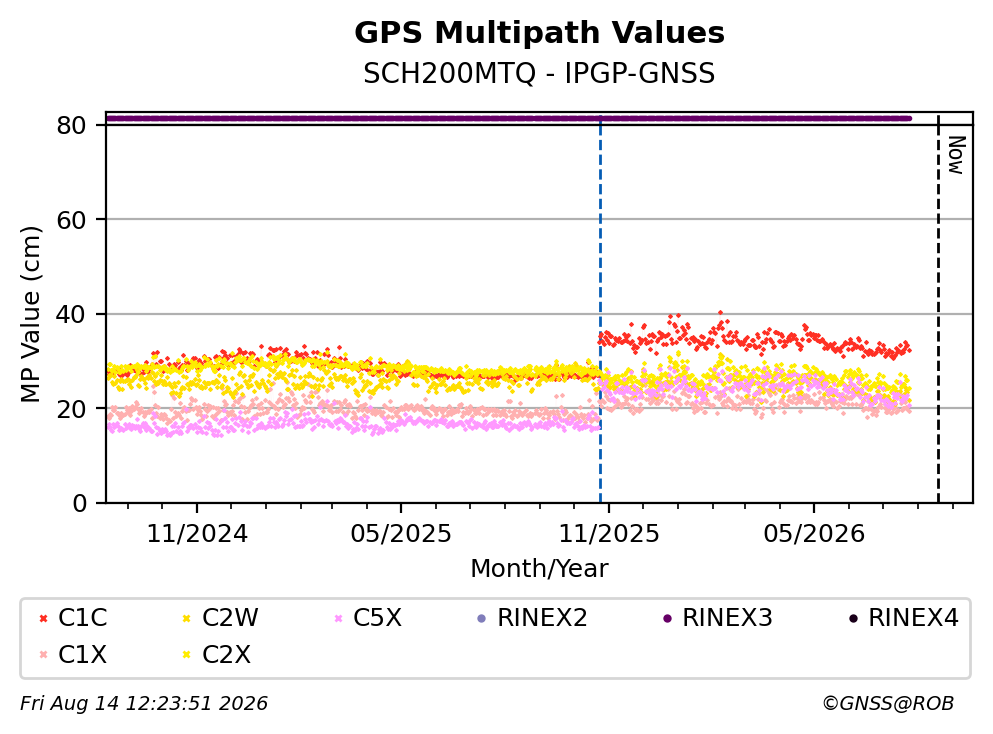This screenshot has height=734, width=993.
Task: Click the 05/2026 x-axis tick label
Action: tap(814, 534)
